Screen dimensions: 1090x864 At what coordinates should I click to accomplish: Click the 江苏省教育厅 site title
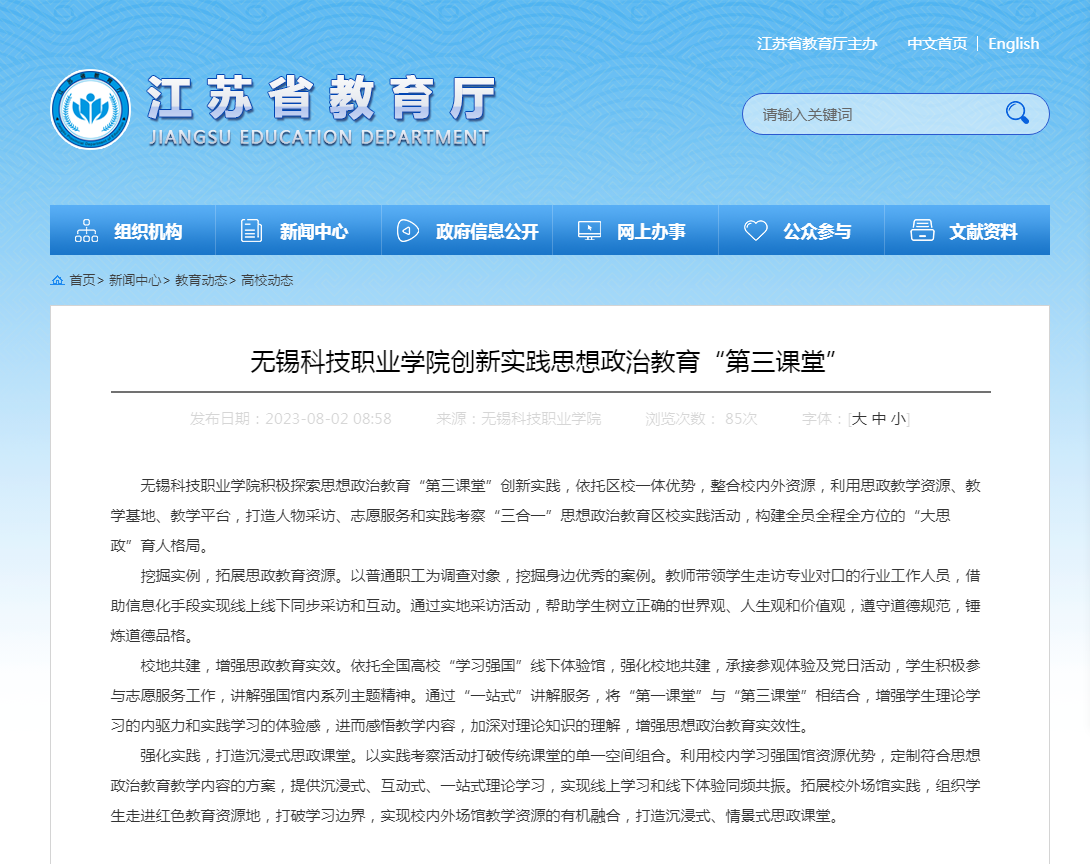tap(321, 98)
